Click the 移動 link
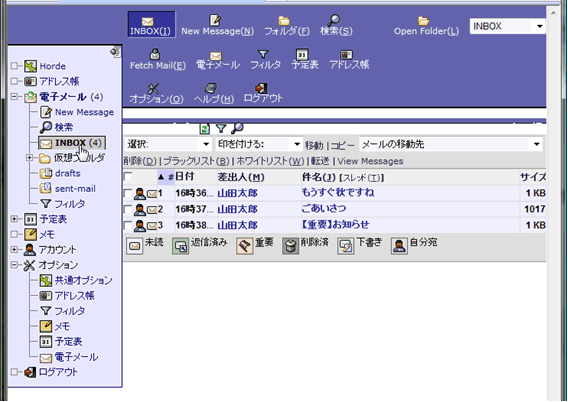 (314, 145)
